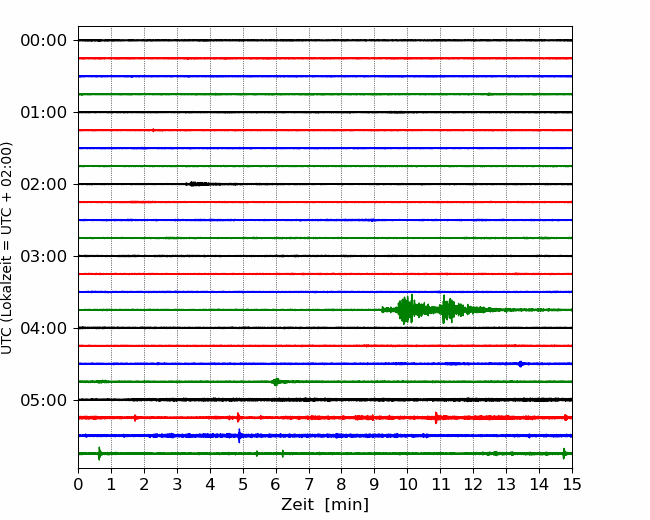Click the 05:00 time label
Viewport: 650px width, 520px height.
tap(44, 400)
